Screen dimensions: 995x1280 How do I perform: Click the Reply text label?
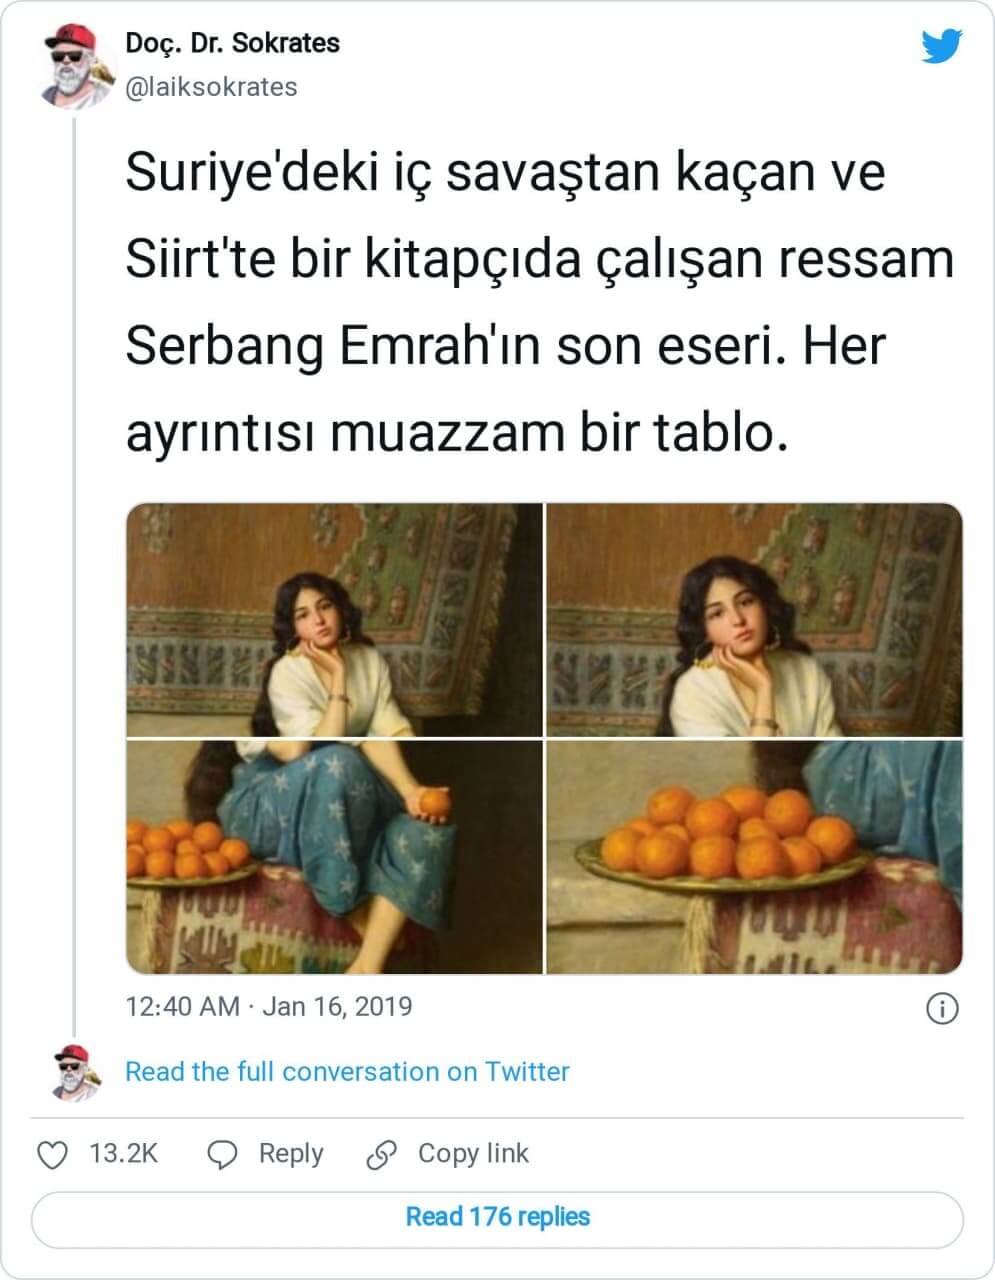pos(291,1154)
